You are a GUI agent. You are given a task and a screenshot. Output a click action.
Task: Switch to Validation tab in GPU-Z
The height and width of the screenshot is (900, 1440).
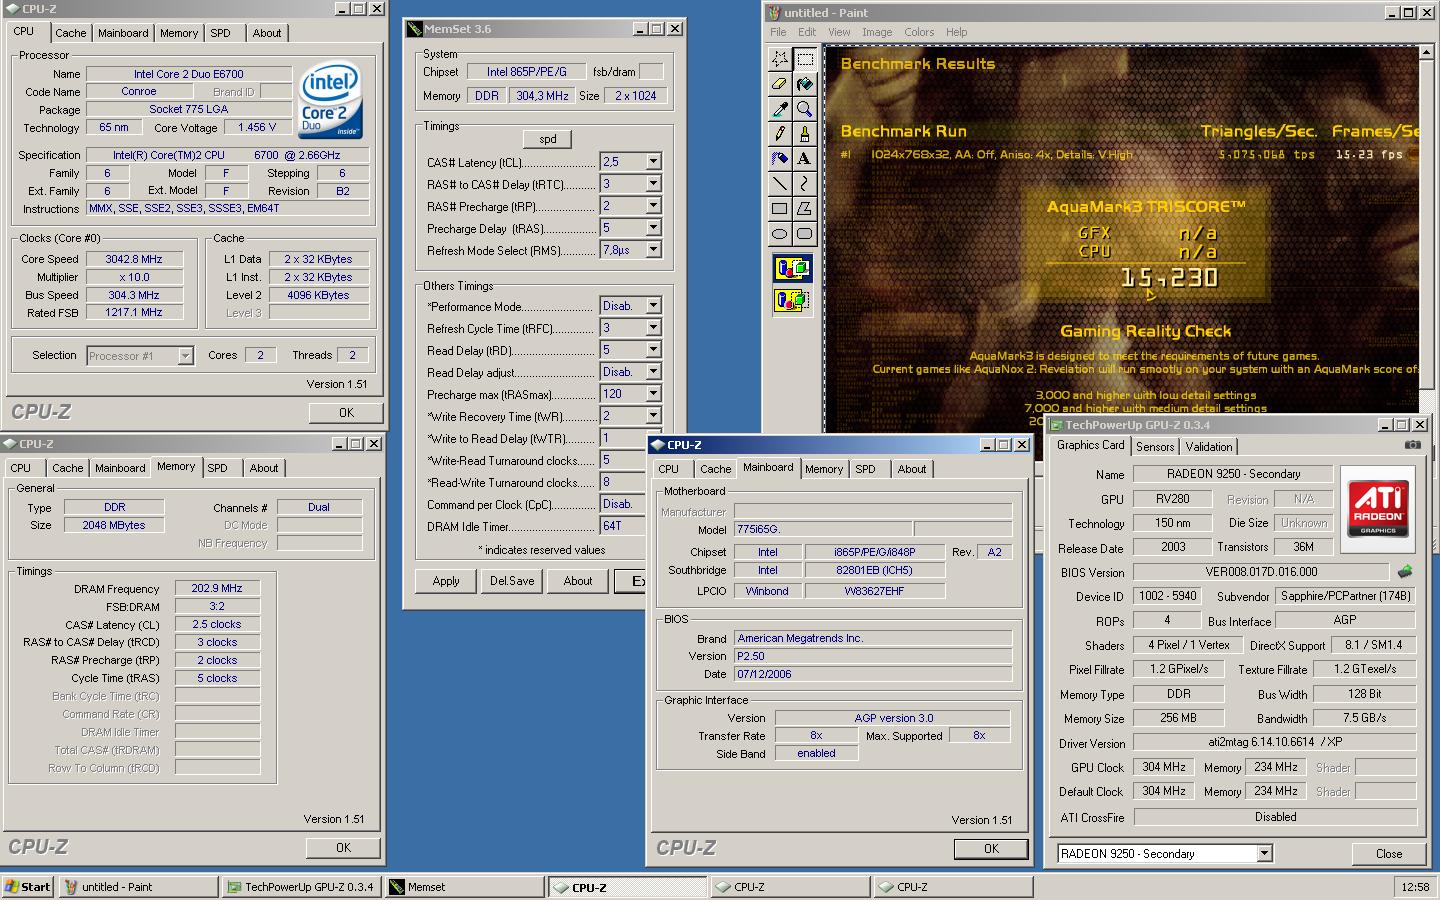point(1209,447)
